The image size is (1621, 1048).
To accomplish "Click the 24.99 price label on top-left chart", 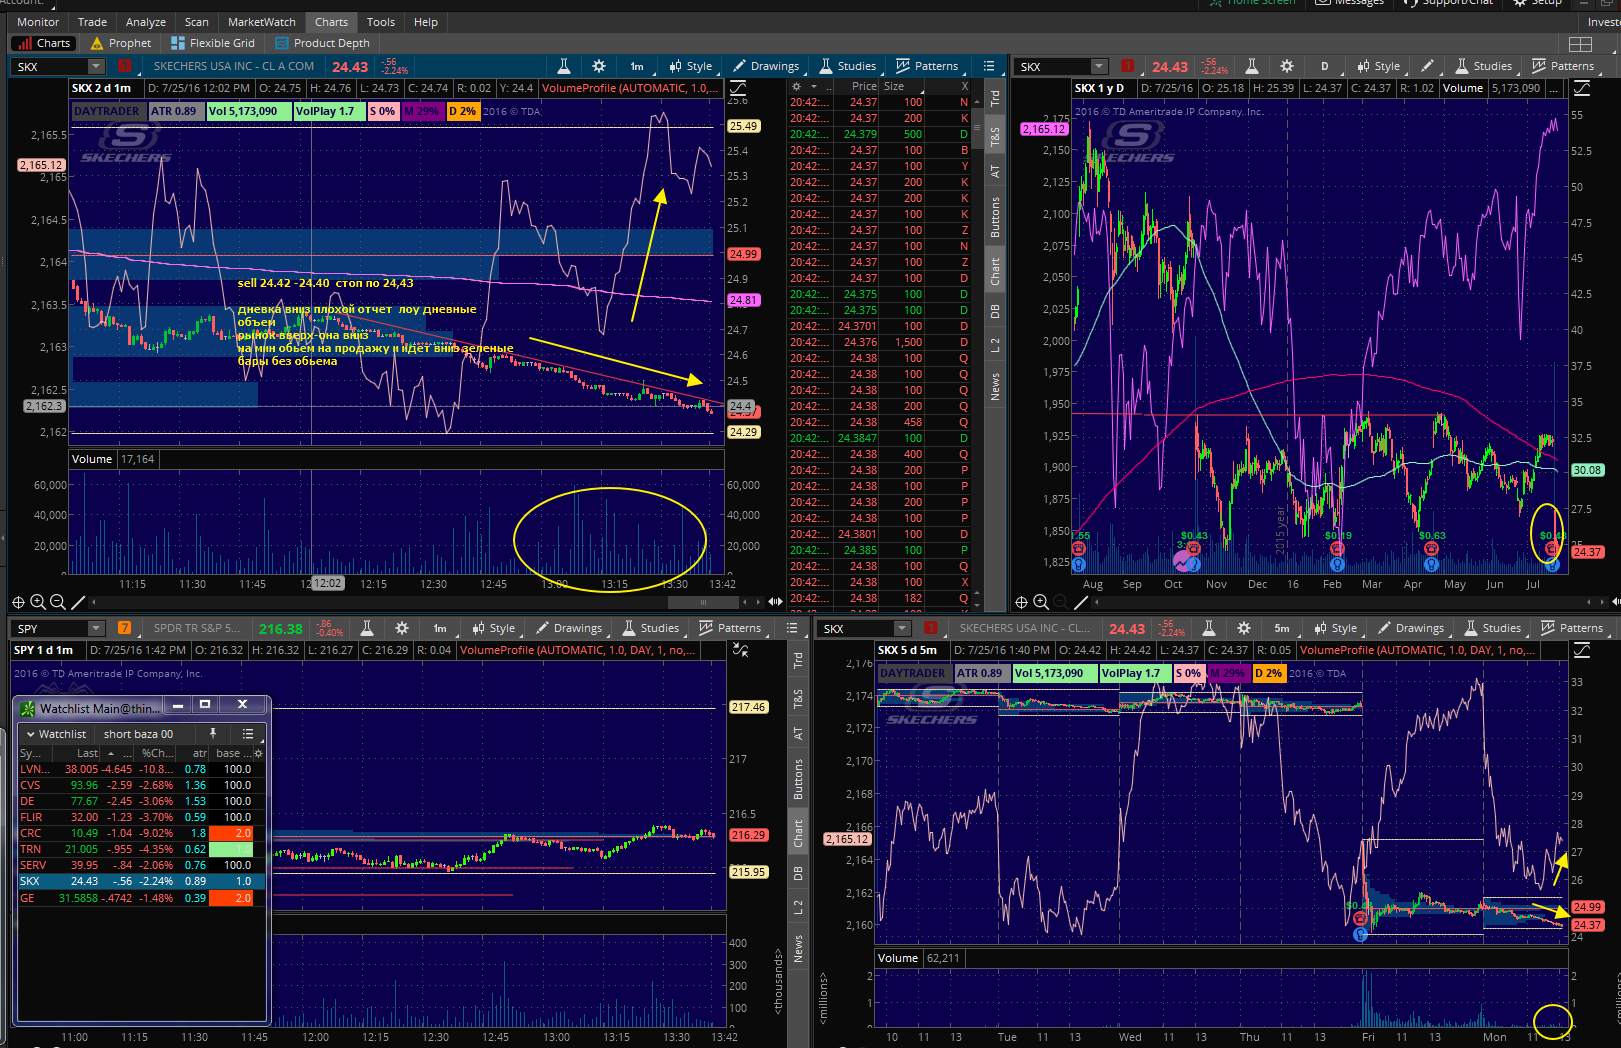I will pos(744,254).
